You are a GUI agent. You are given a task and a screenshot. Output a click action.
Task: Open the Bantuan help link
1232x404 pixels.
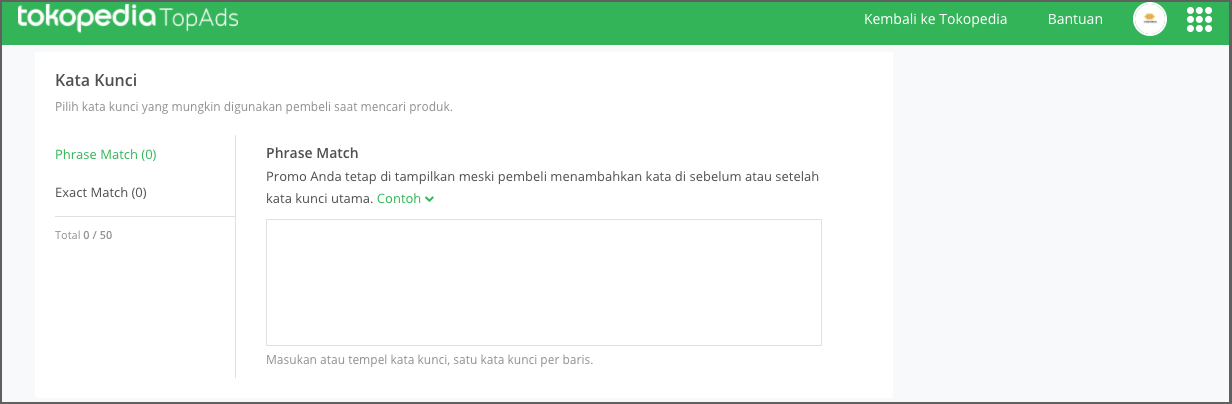(x=1075, y=19)
